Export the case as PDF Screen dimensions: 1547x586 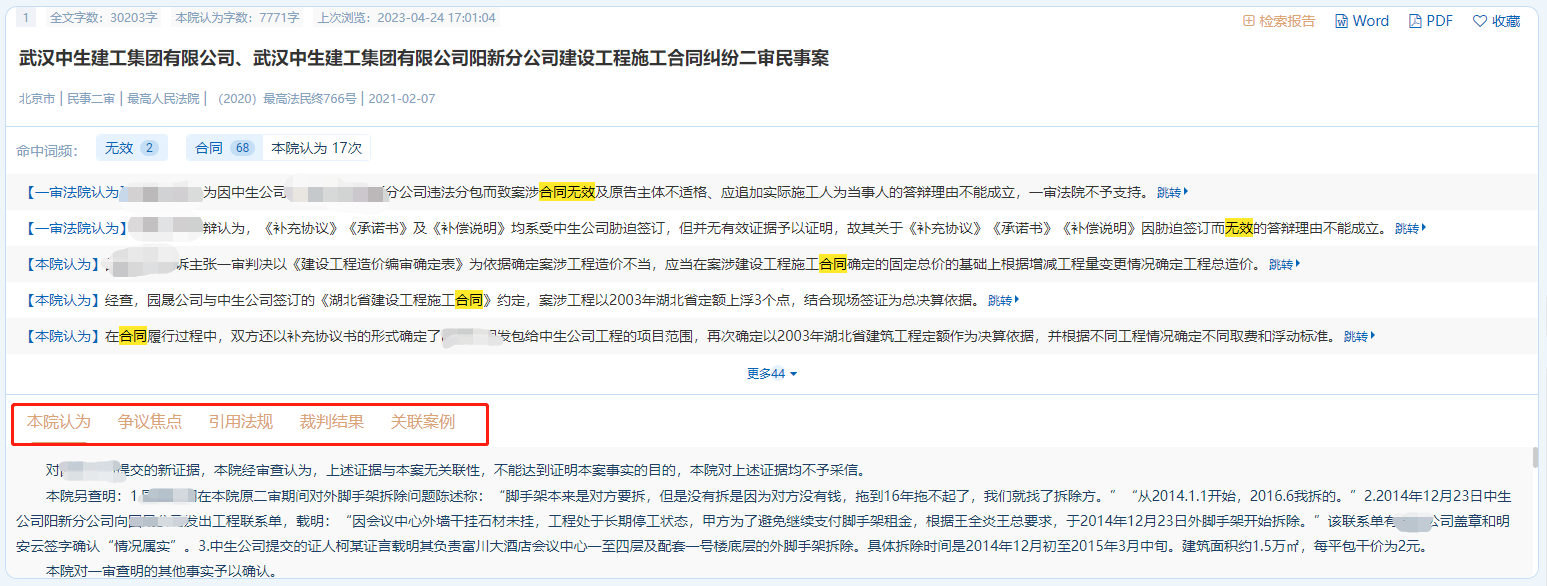1430,21
